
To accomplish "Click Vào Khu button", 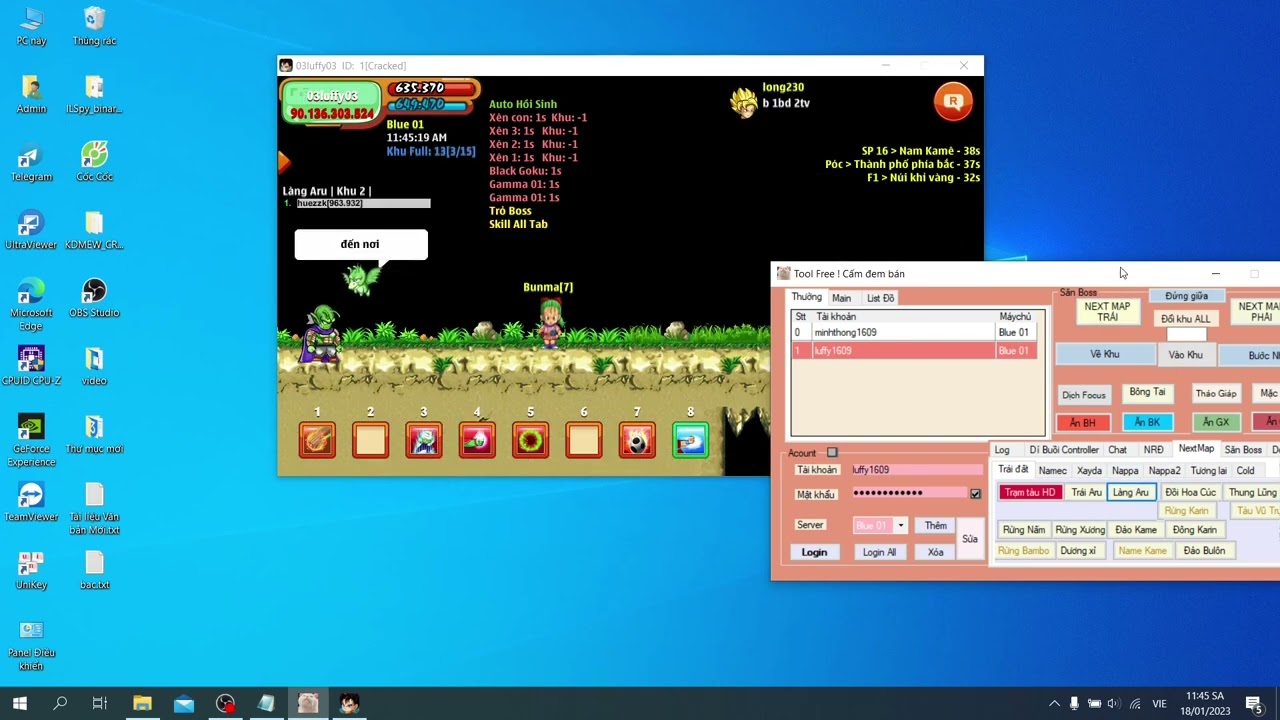I will (x=1186, y=354).
